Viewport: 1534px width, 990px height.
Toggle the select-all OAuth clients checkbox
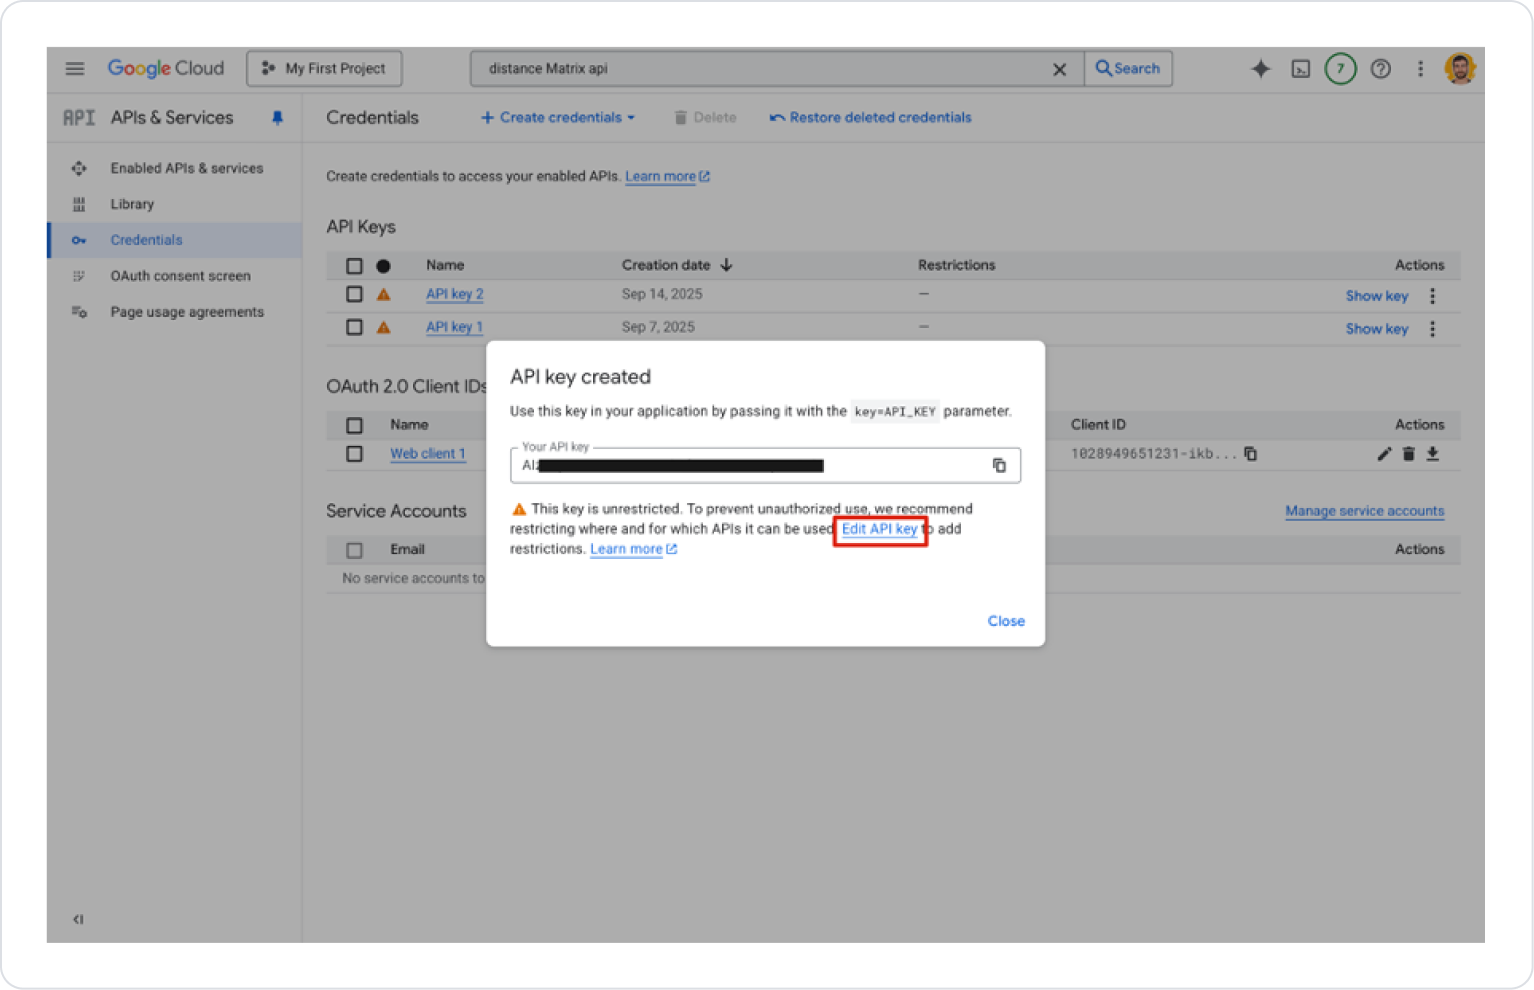[x=354, y=425]
